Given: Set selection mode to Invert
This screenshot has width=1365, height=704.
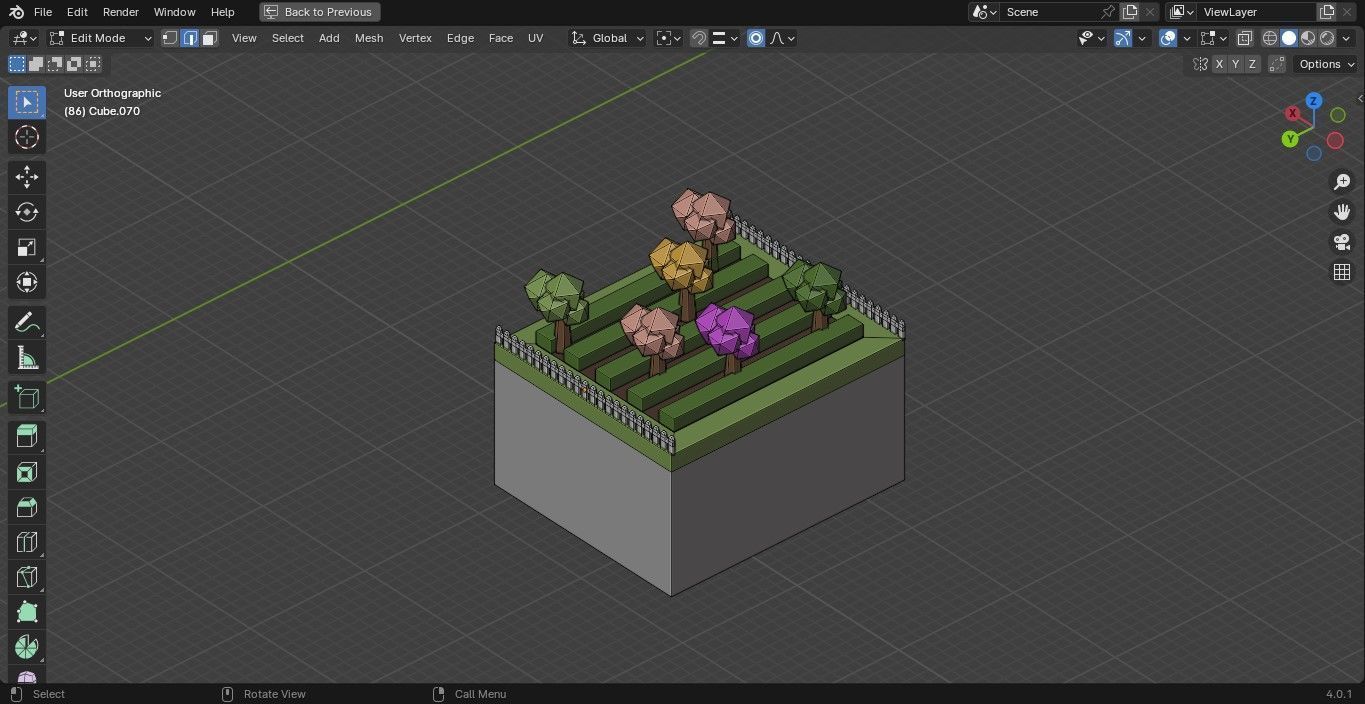Looking at the screenshot, I should 74,64.
